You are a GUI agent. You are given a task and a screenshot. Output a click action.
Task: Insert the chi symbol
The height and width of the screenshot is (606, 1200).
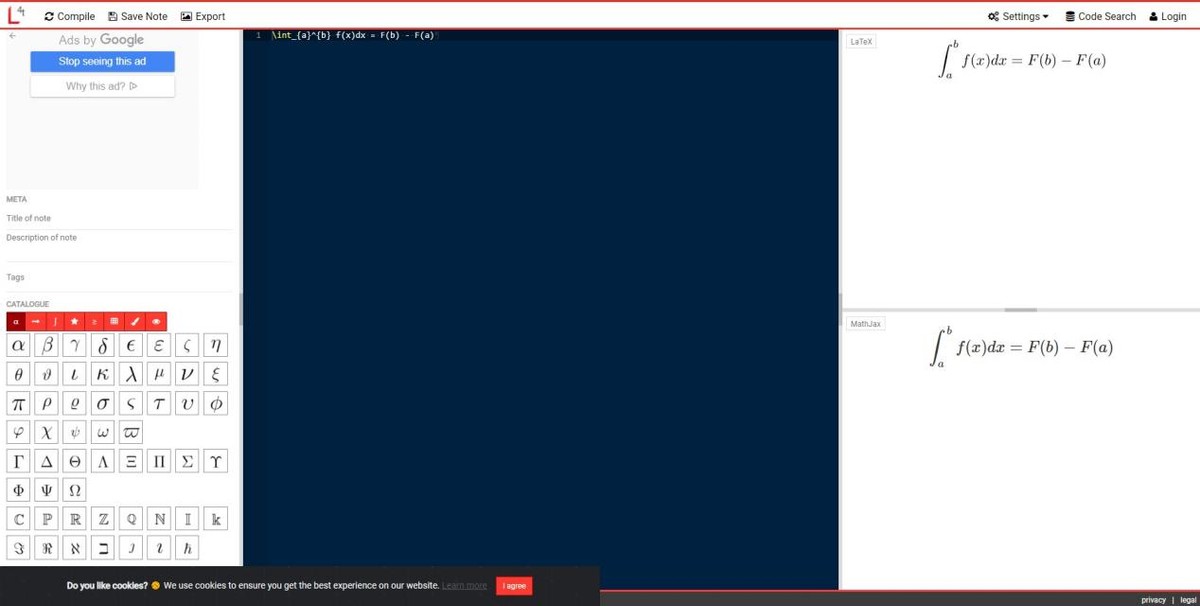click(46, 433)
